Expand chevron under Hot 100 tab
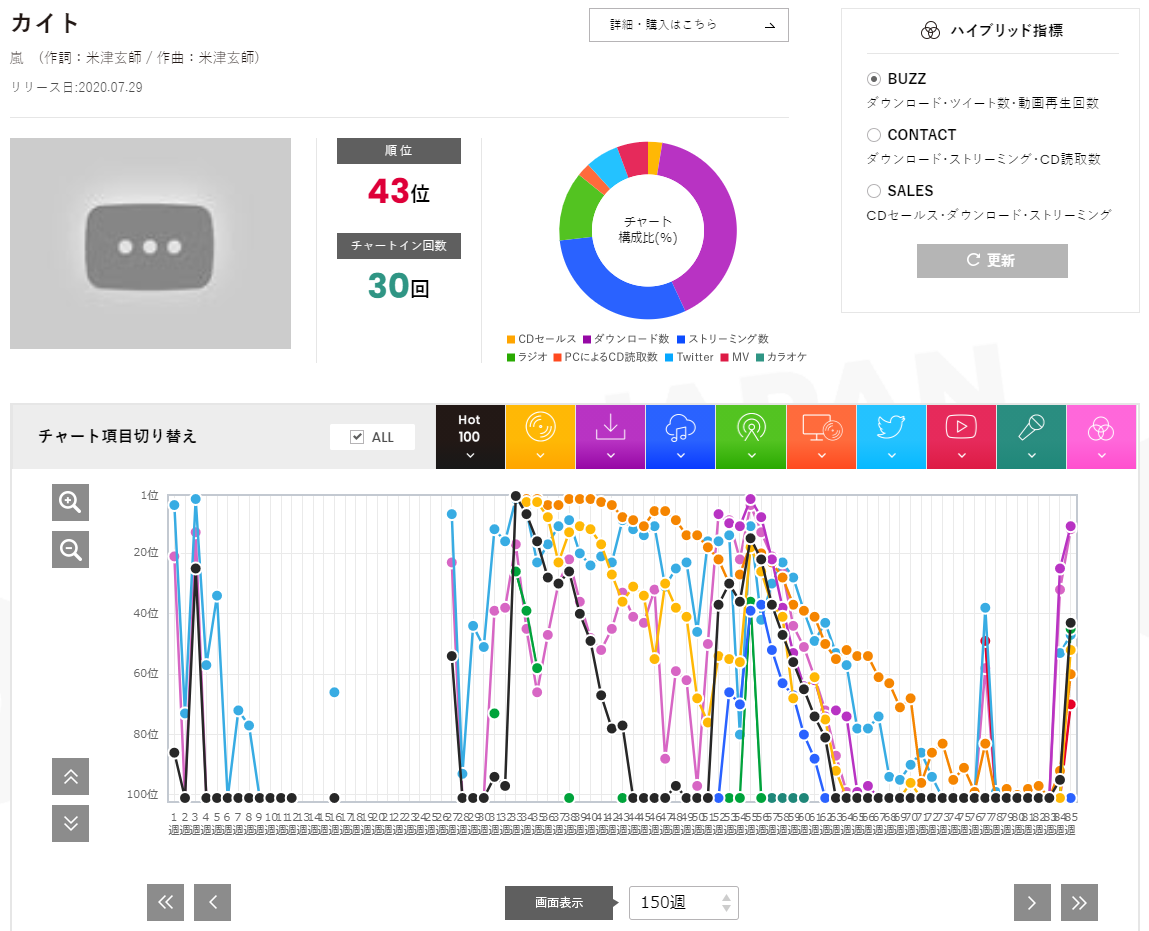This screenshot has height=931, width=1149. click(x=470, y=456)
